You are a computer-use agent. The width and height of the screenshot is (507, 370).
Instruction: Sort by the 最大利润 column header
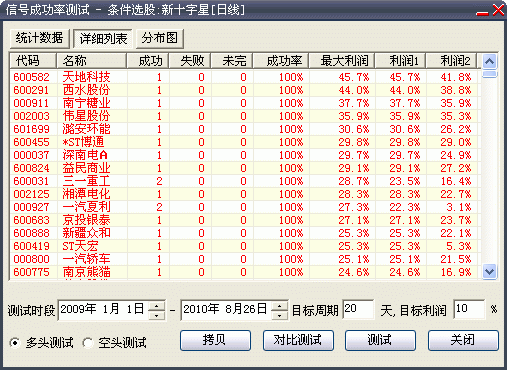[342, 61]
